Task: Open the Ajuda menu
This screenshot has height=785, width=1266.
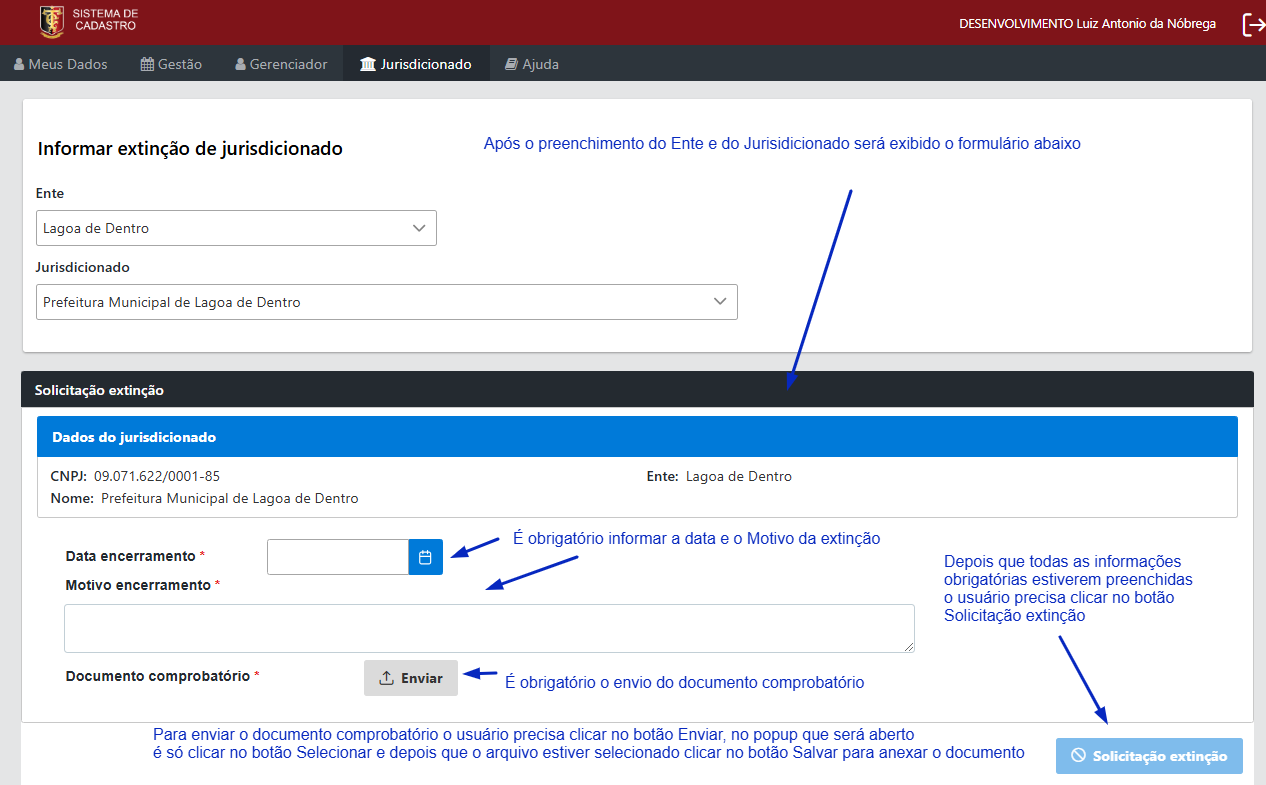Action: (532, 64)
